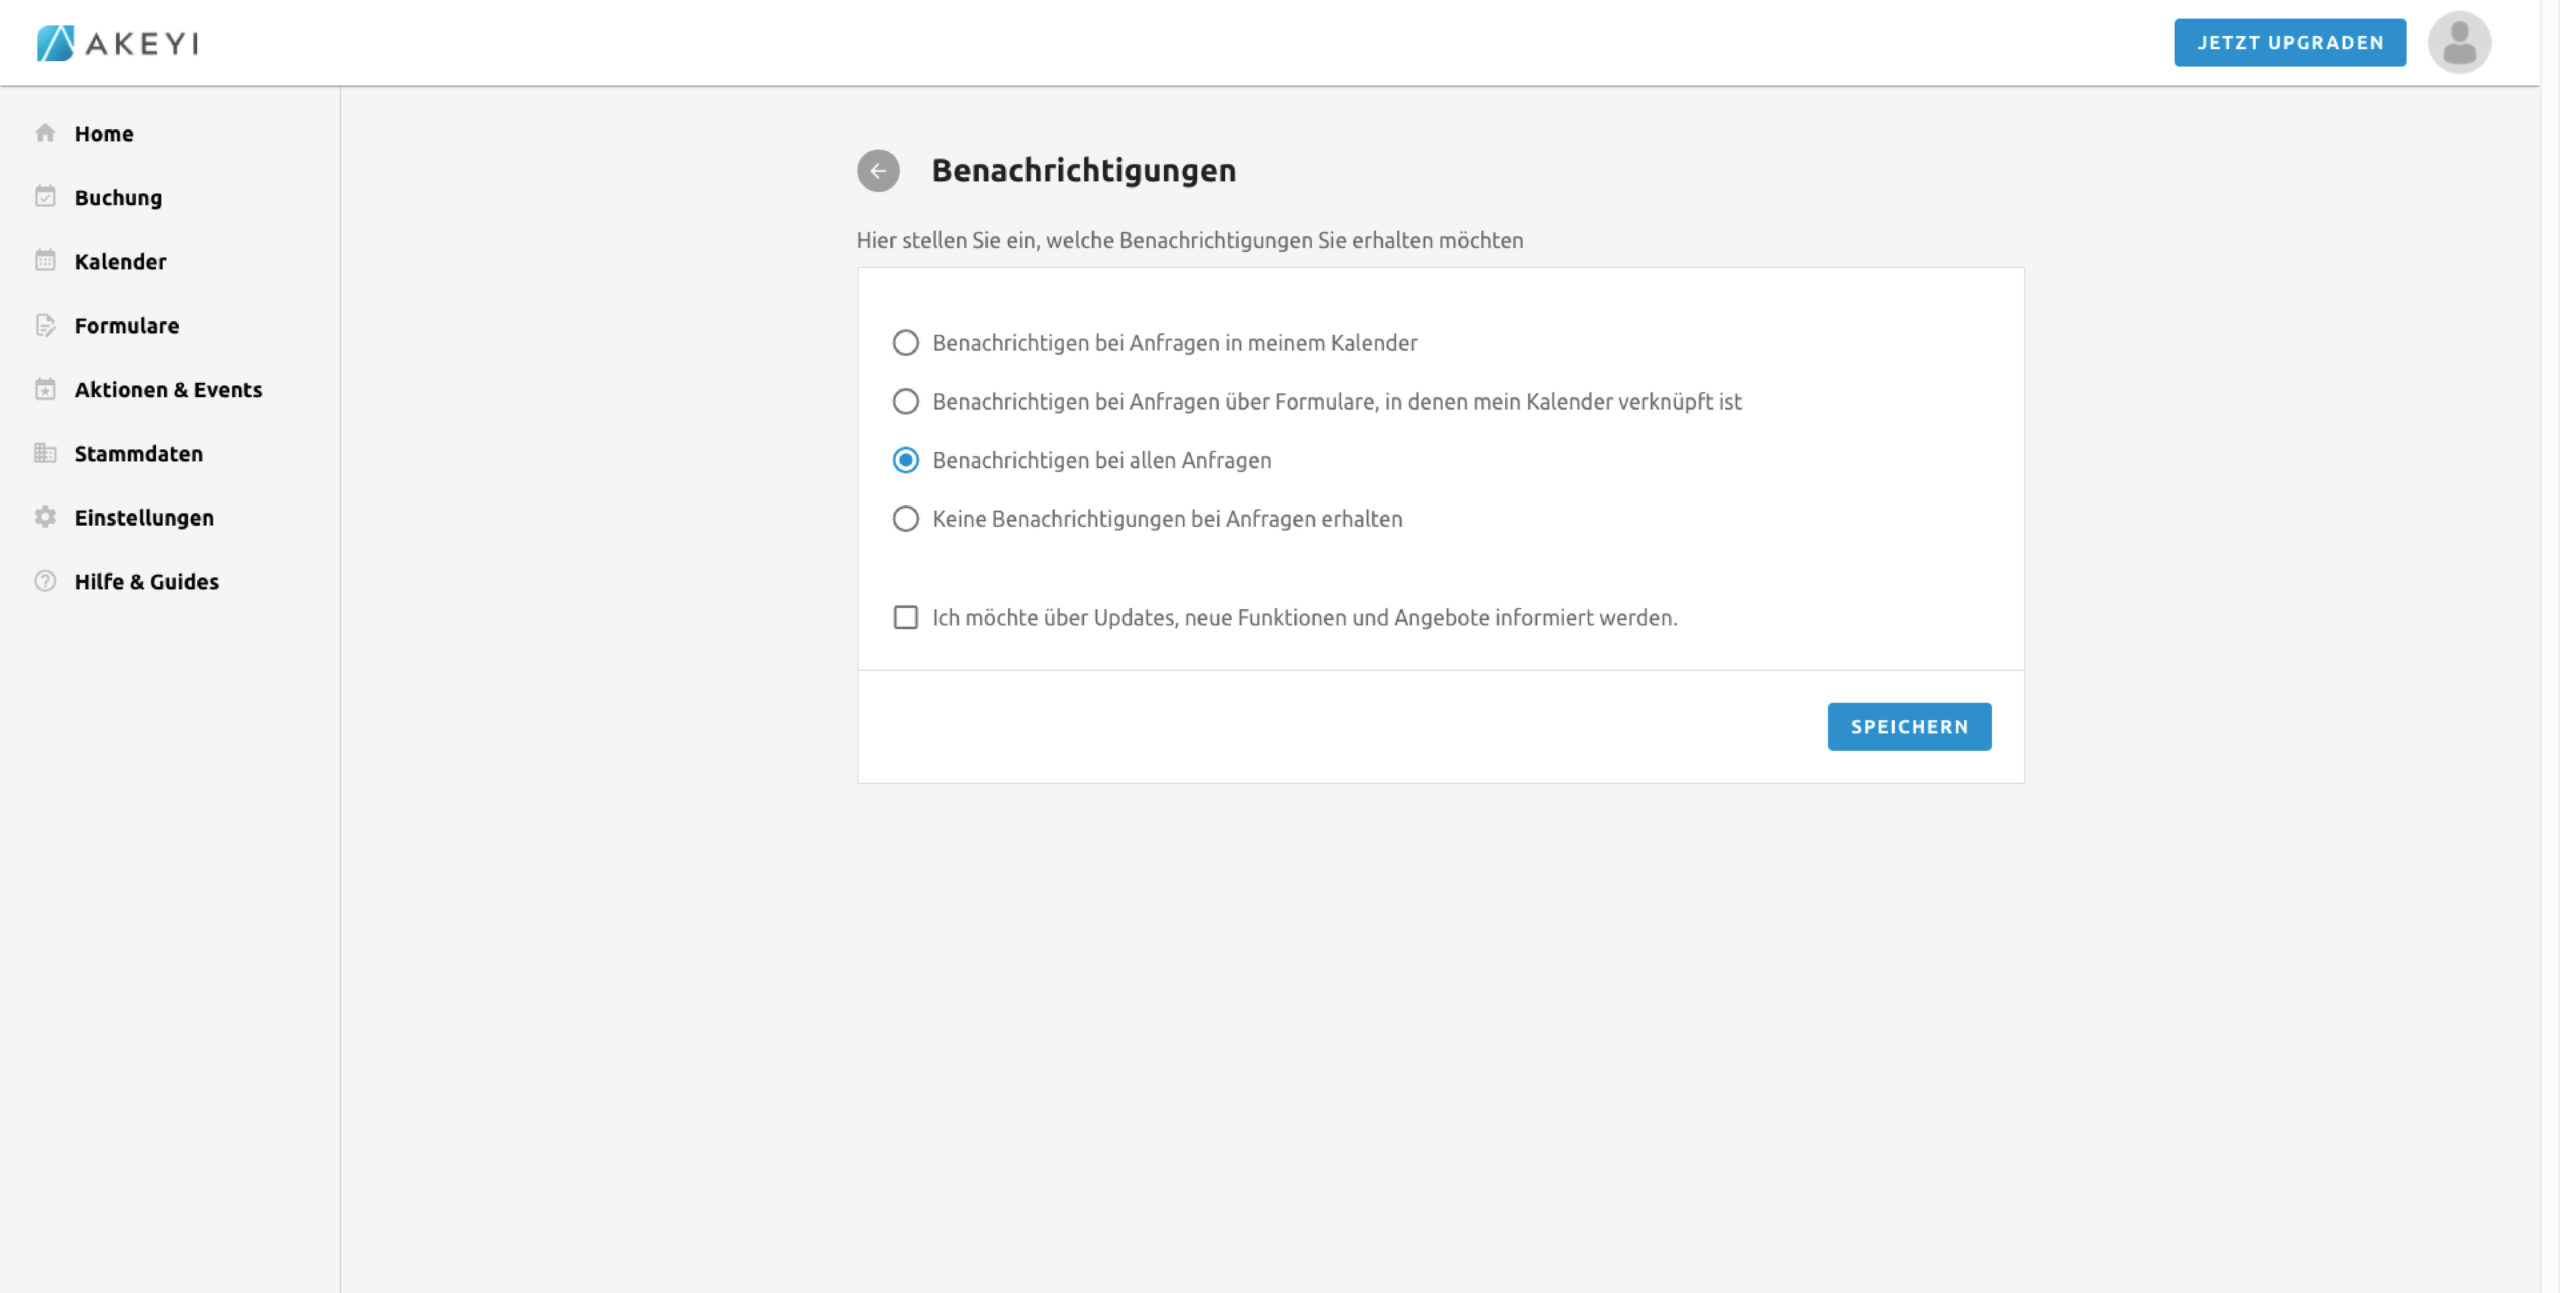Open the Kalender menu item
The height and width of the screenshot is (1293, 2560).
(120, 262)
